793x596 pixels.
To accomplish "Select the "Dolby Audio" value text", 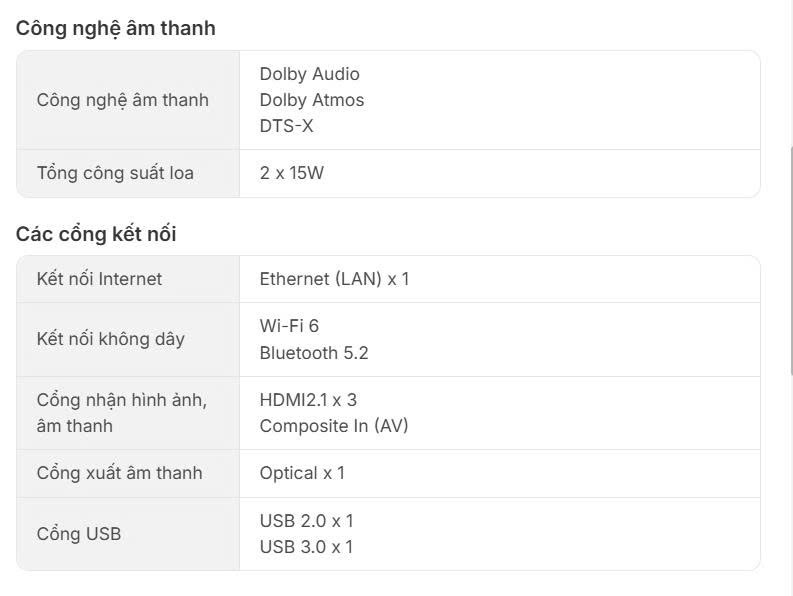I will click(309, 74).
